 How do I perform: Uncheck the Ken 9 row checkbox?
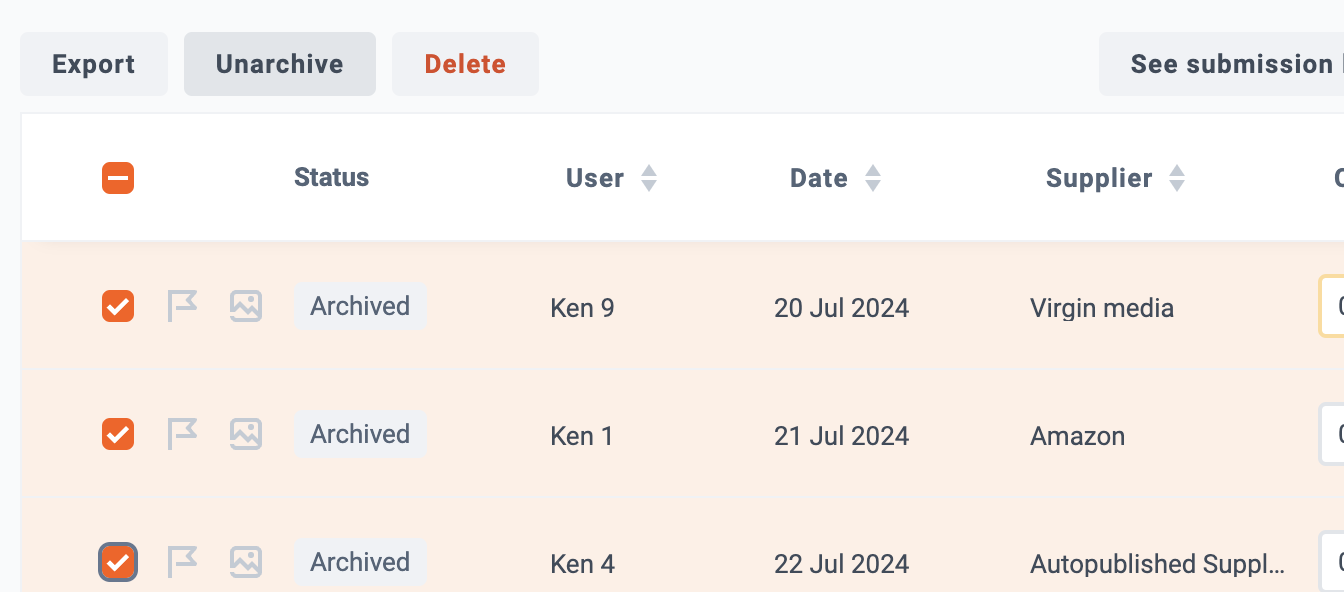pos(118,306)
